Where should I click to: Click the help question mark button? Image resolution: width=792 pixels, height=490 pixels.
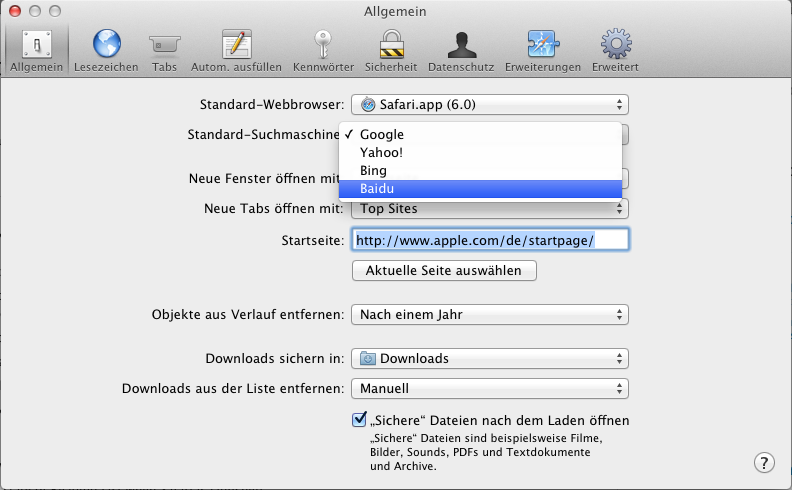tap(764, 462)
